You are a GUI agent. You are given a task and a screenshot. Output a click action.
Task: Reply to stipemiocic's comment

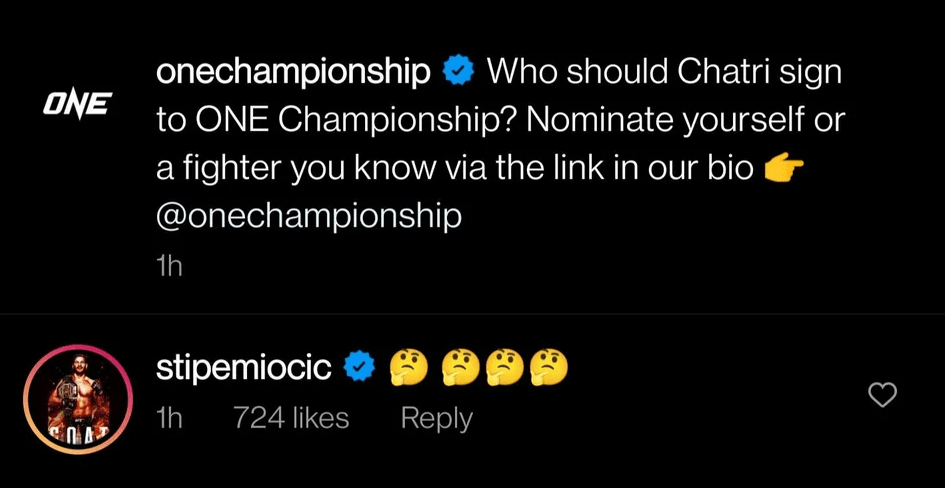(436, 418)
